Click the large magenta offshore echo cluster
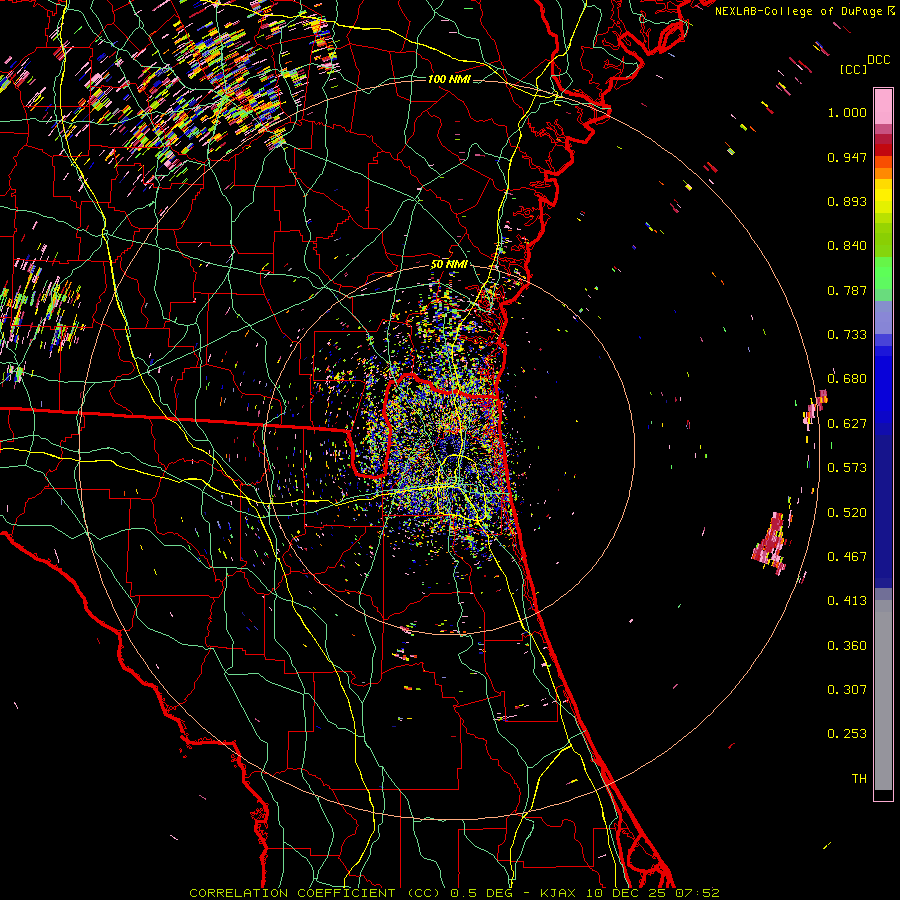Viewport: 900px width, 900px height. [771, 543]
